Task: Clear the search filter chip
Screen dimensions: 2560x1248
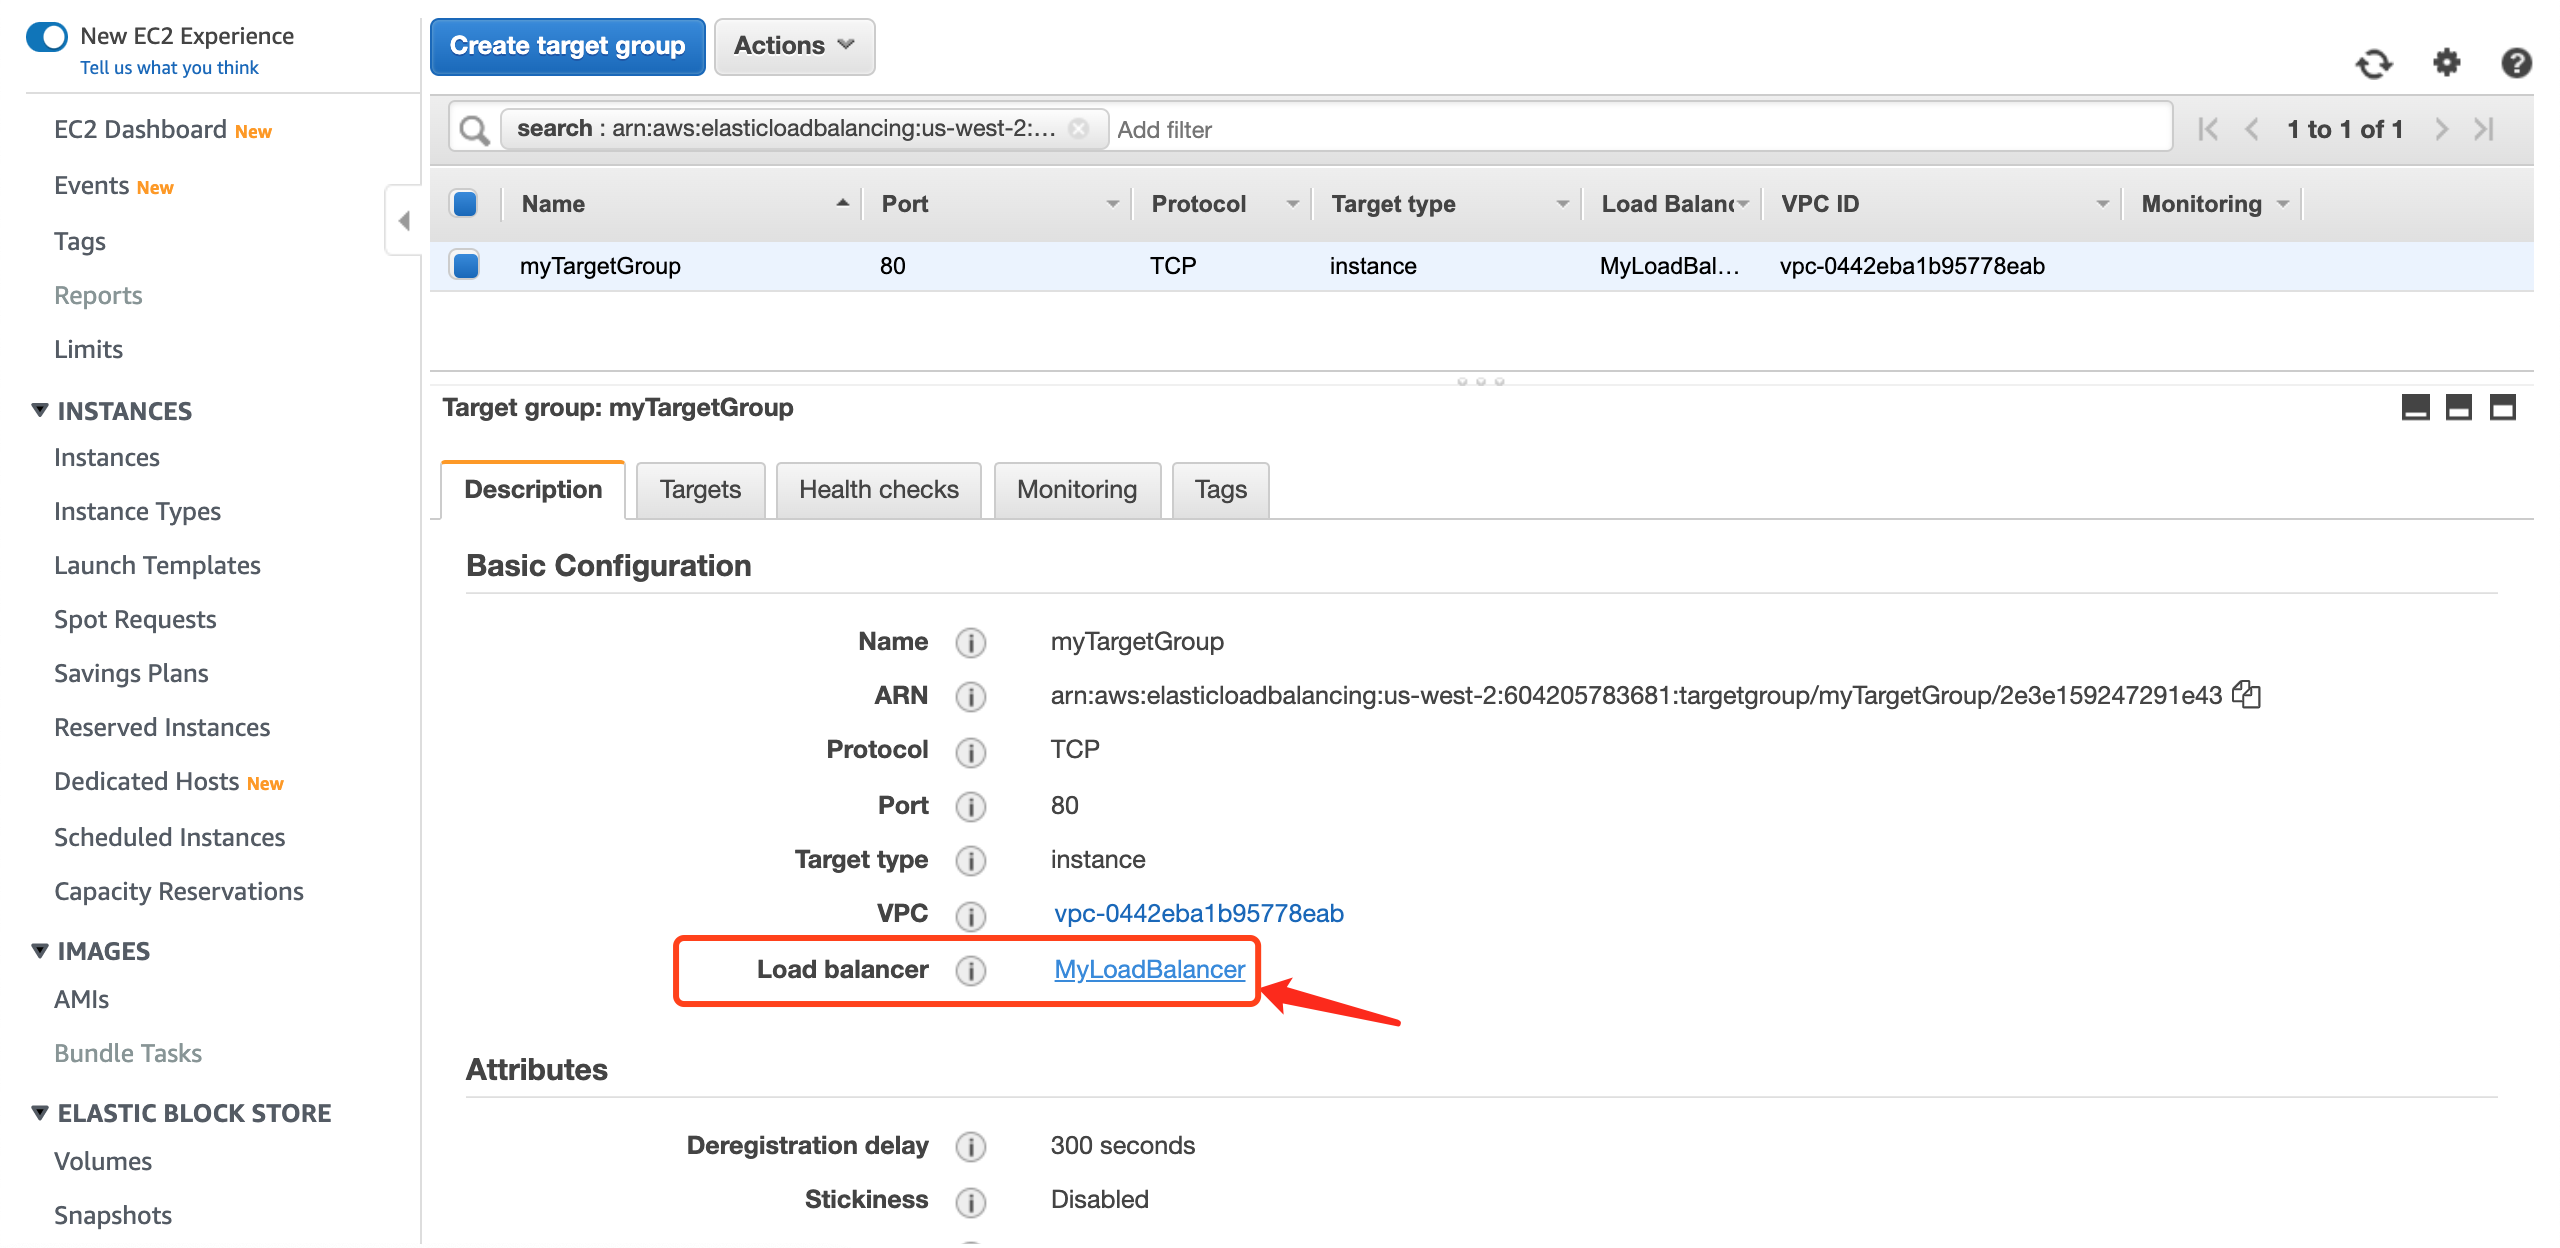Action: (x=1079, y=129)
